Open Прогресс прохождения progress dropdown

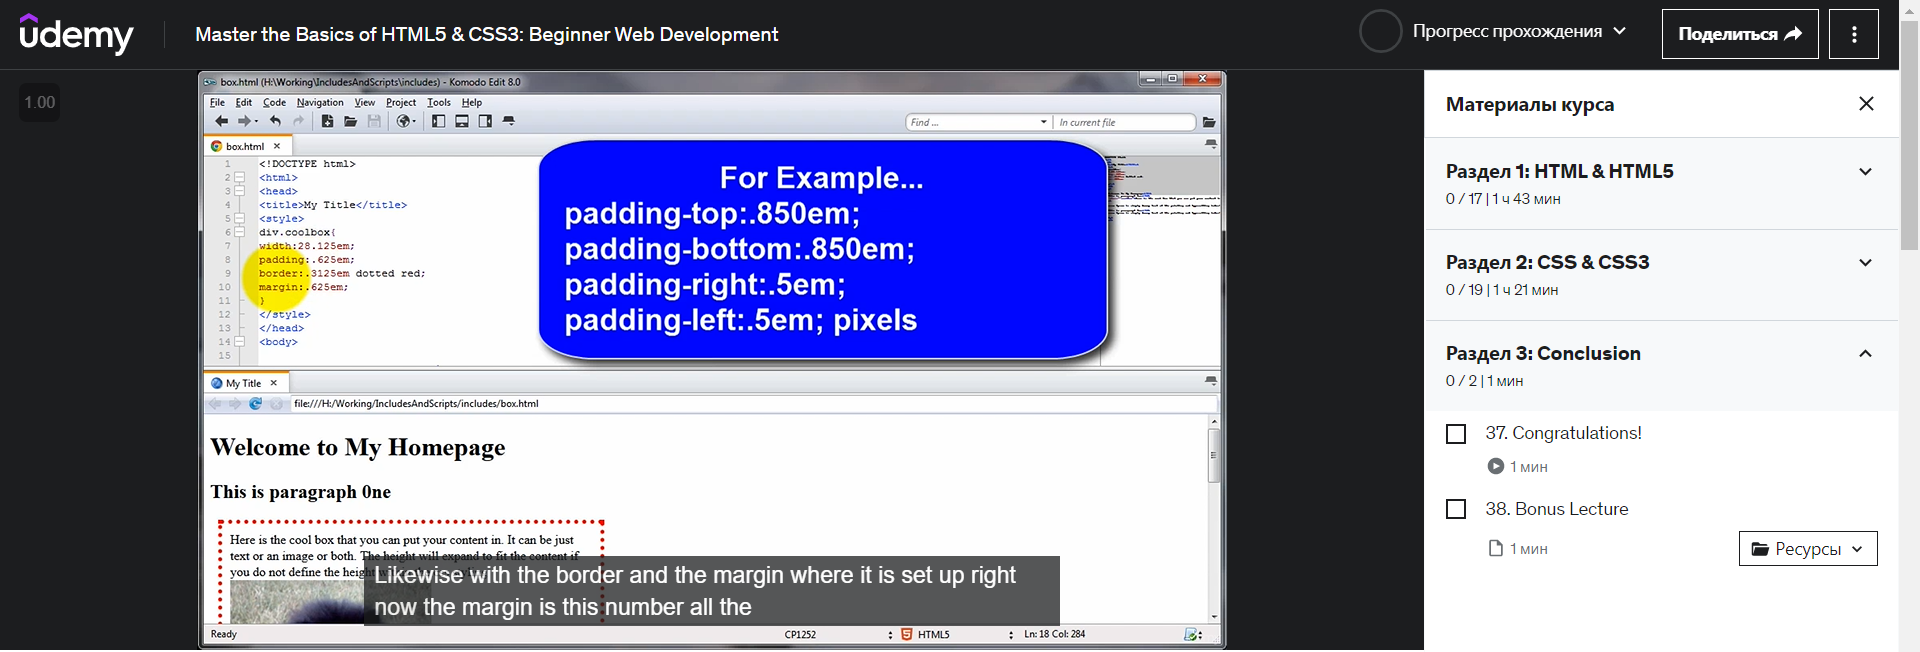[x=1492, y=32]
